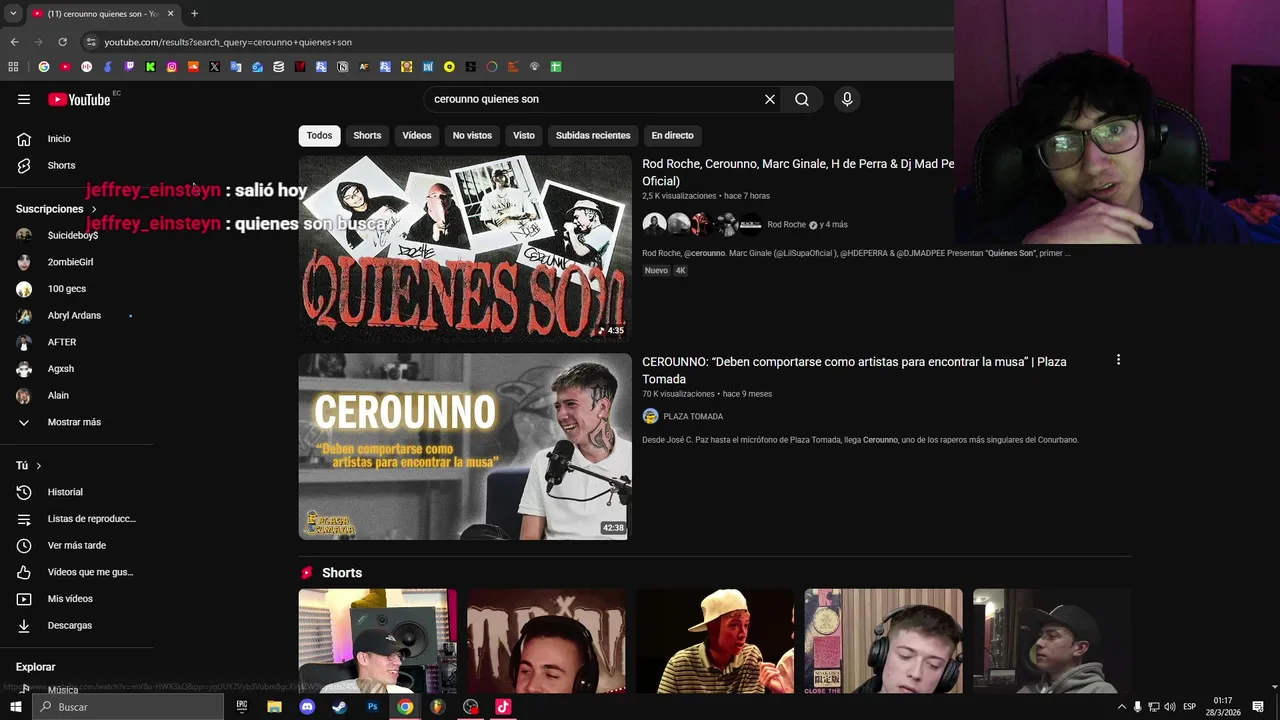Go back to previous page

[x=14, y=42]
